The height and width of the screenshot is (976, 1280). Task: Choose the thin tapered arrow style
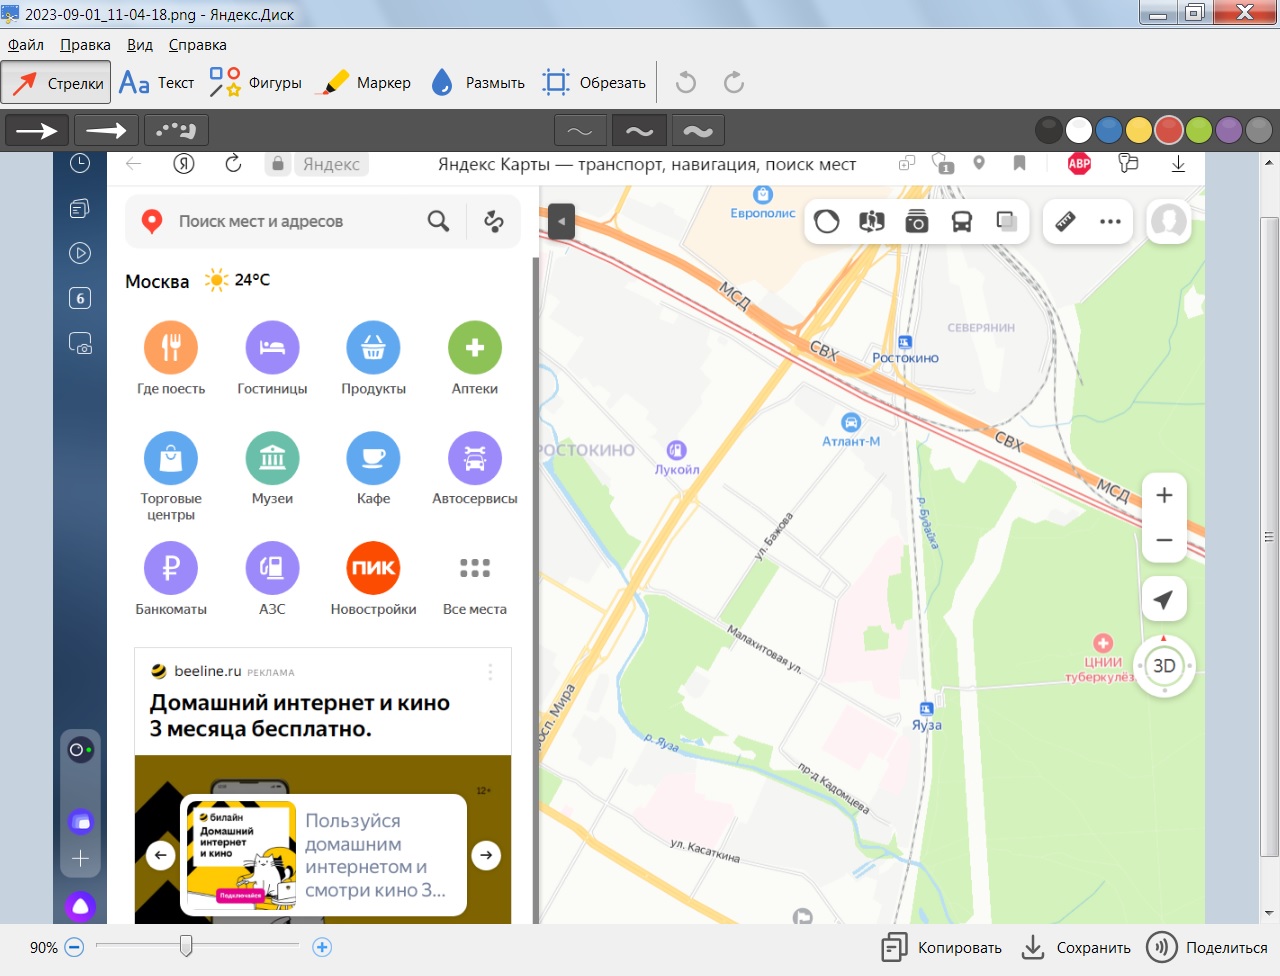106,130
